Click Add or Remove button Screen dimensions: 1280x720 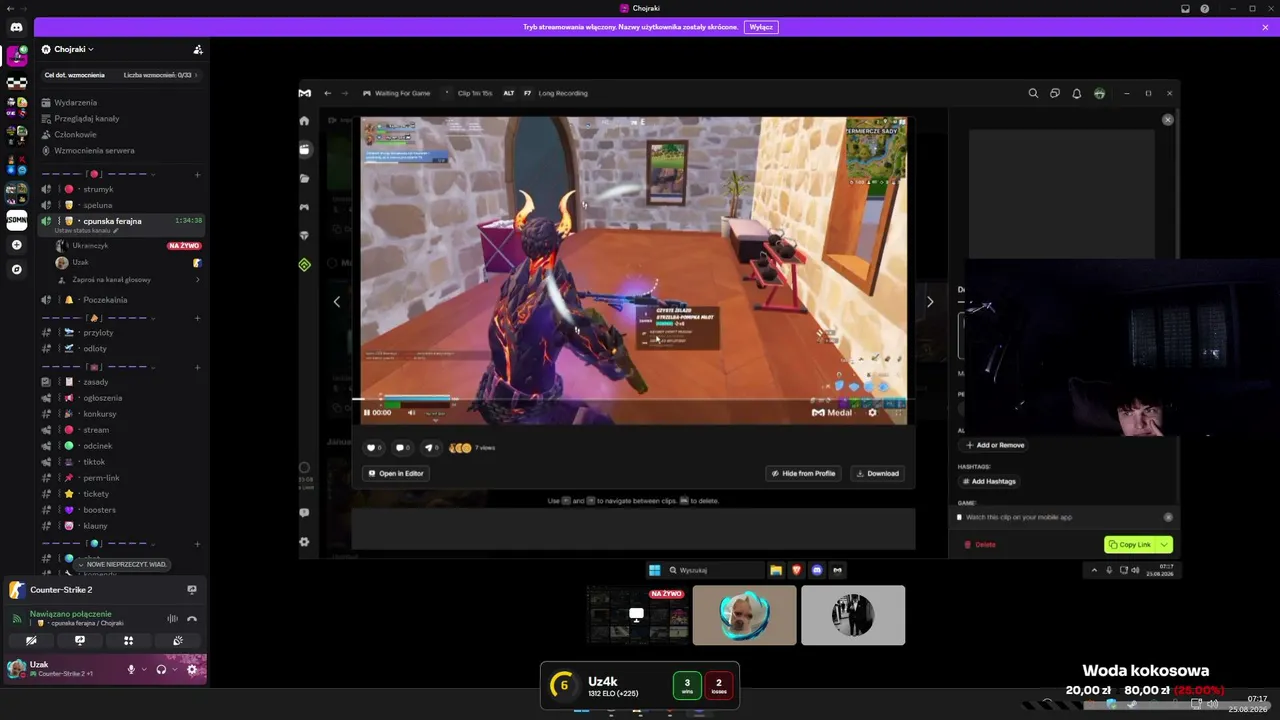point(995,445)
